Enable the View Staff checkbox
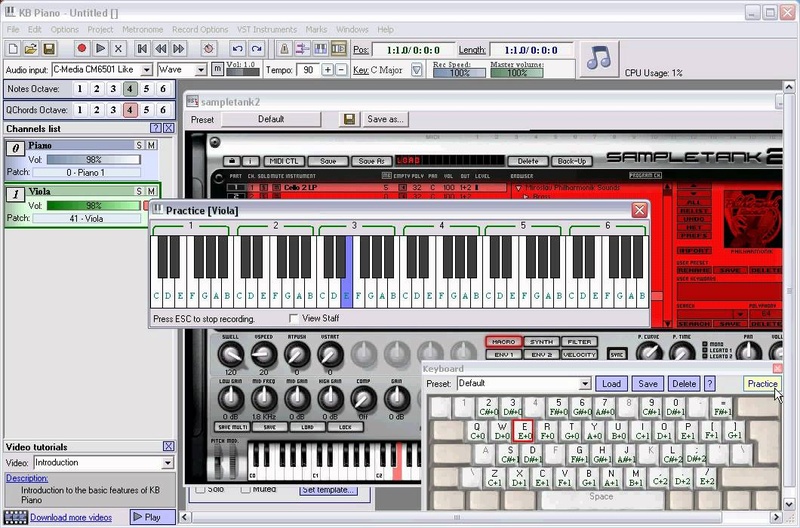Image resolution: width=800 pixels, height=528 pixels. (294, 318)
